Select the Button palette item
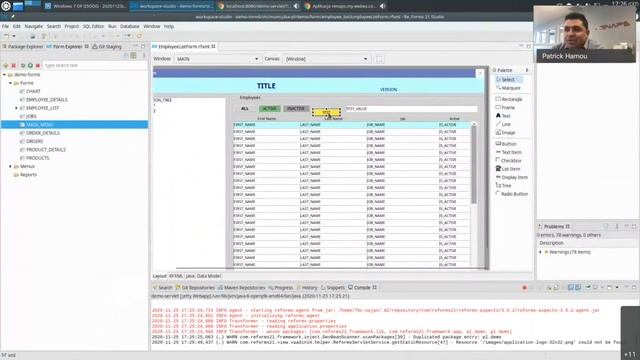Image resolution: width=640 pixels, height=360 pixels. point(506,144)
